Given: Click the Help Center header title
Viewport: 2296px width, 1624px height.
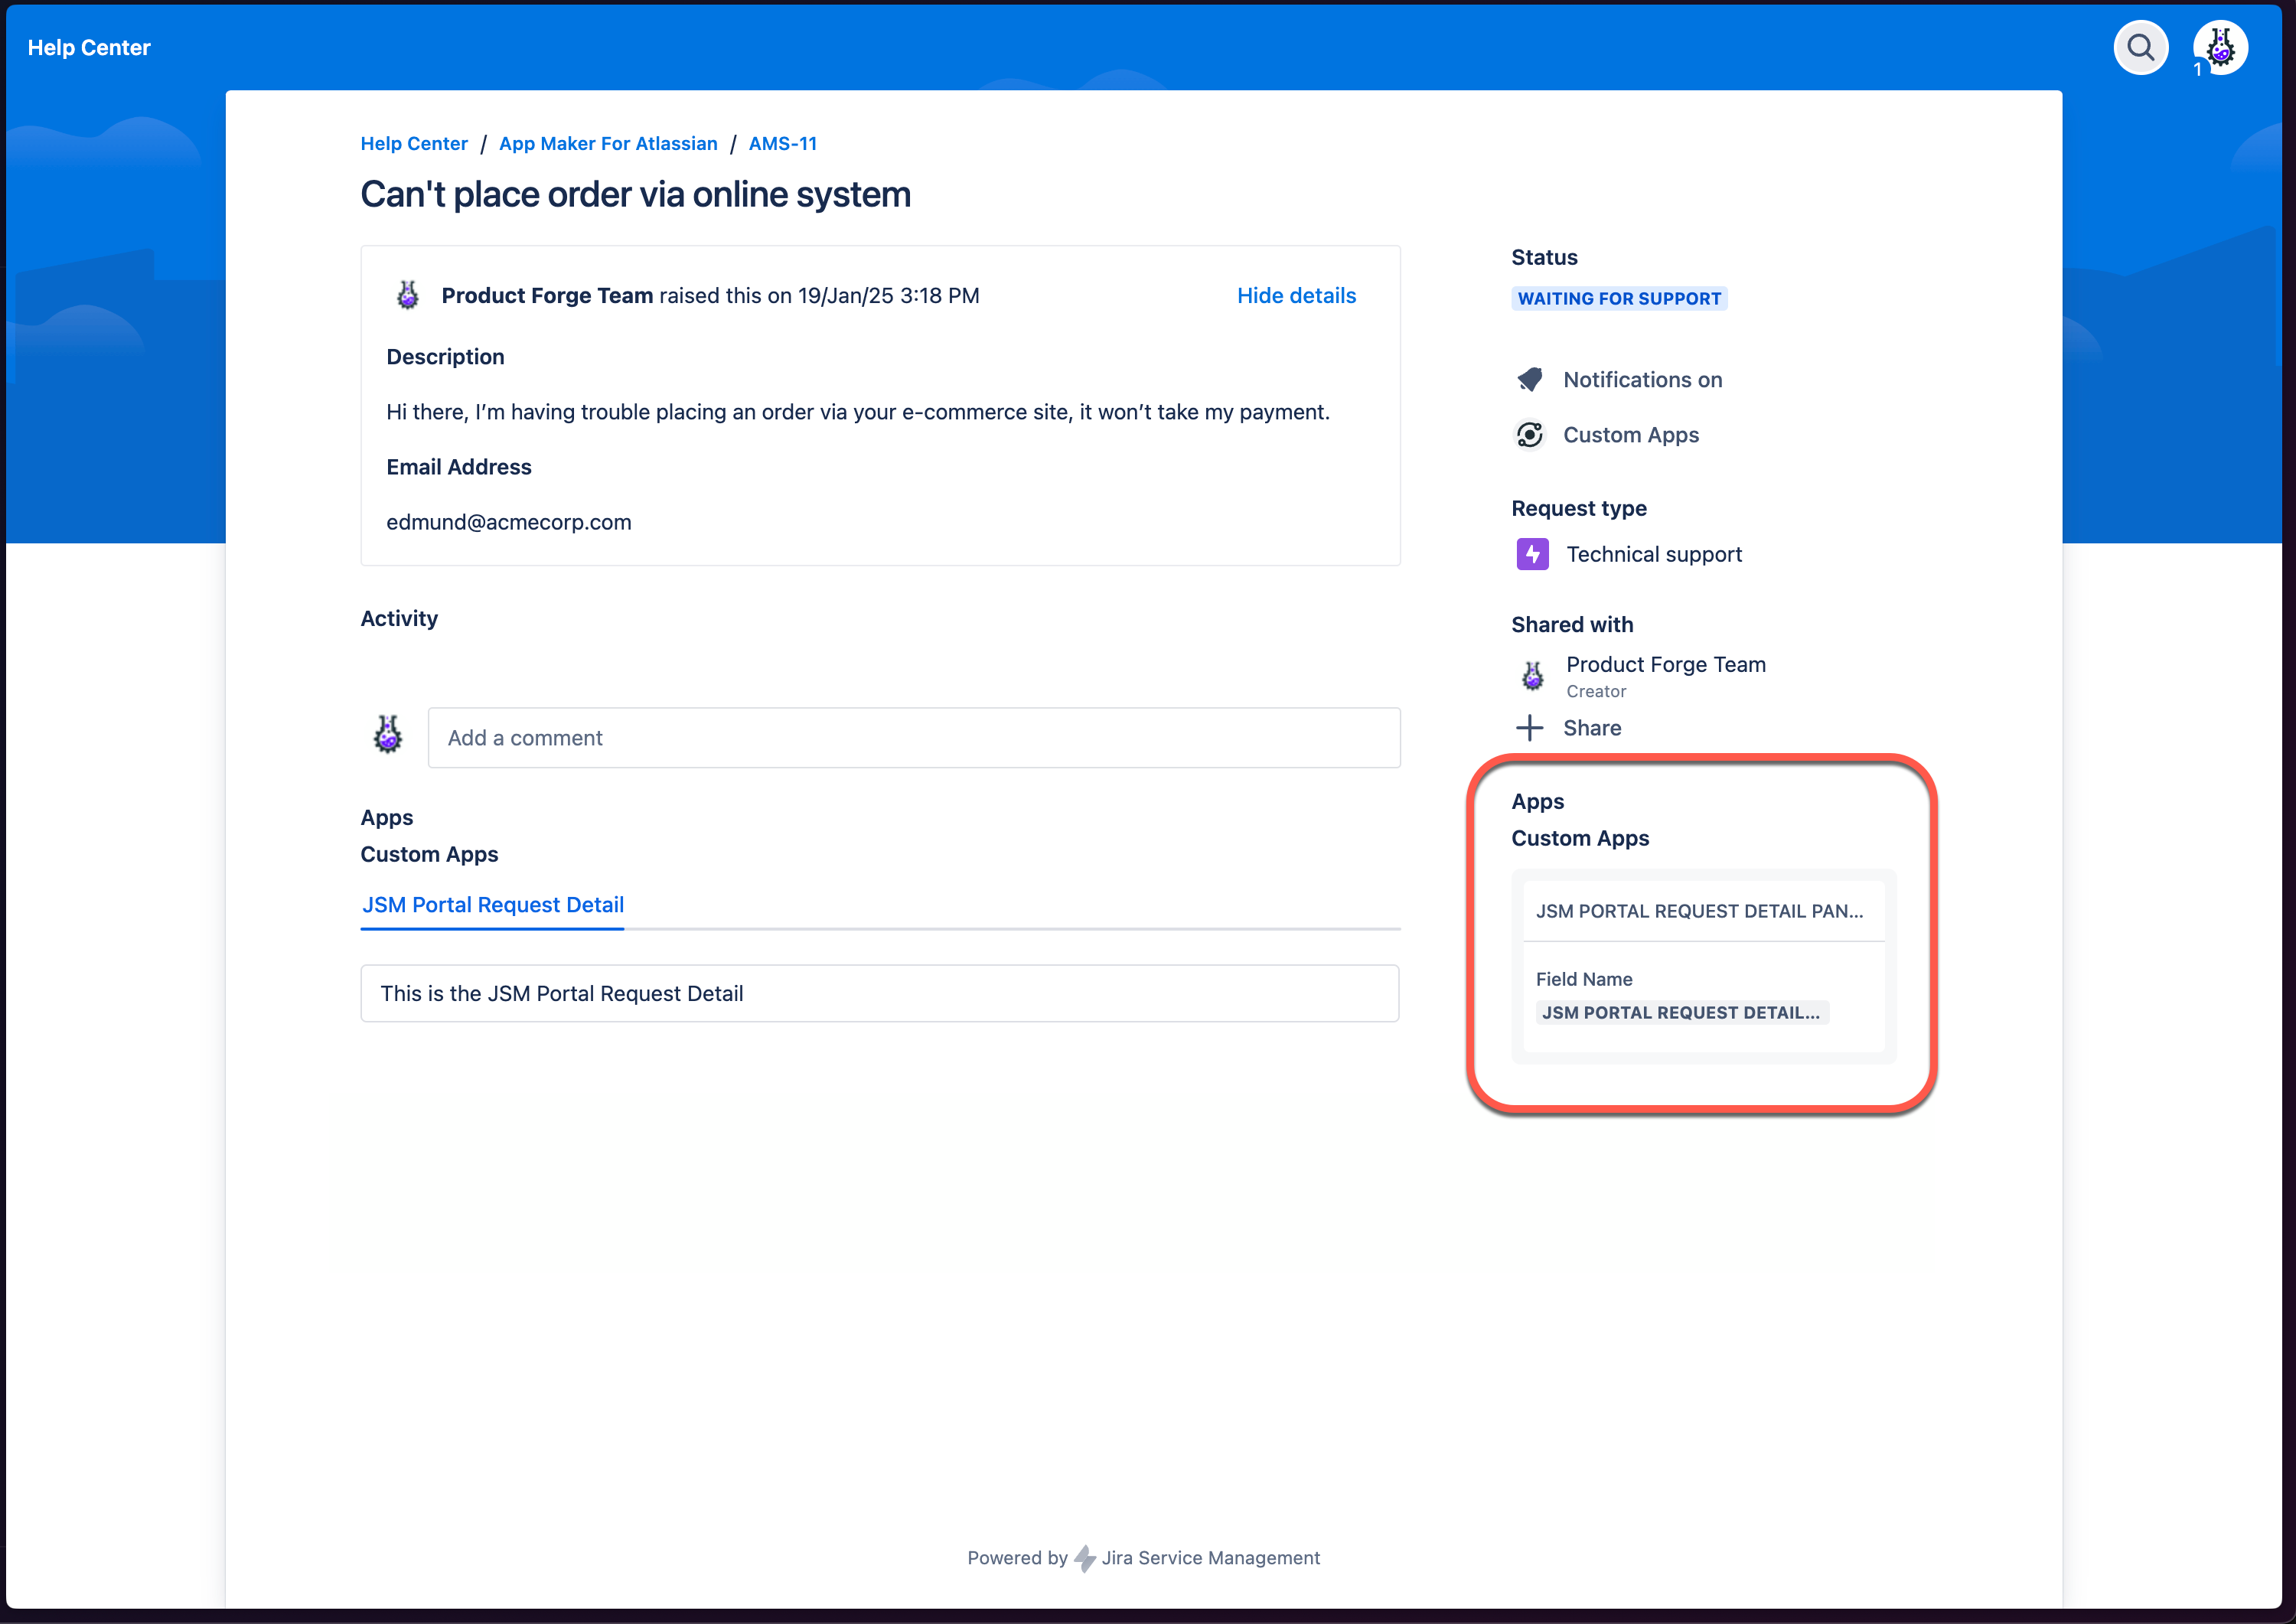Looking at the screenshot, I should [89, 47].
